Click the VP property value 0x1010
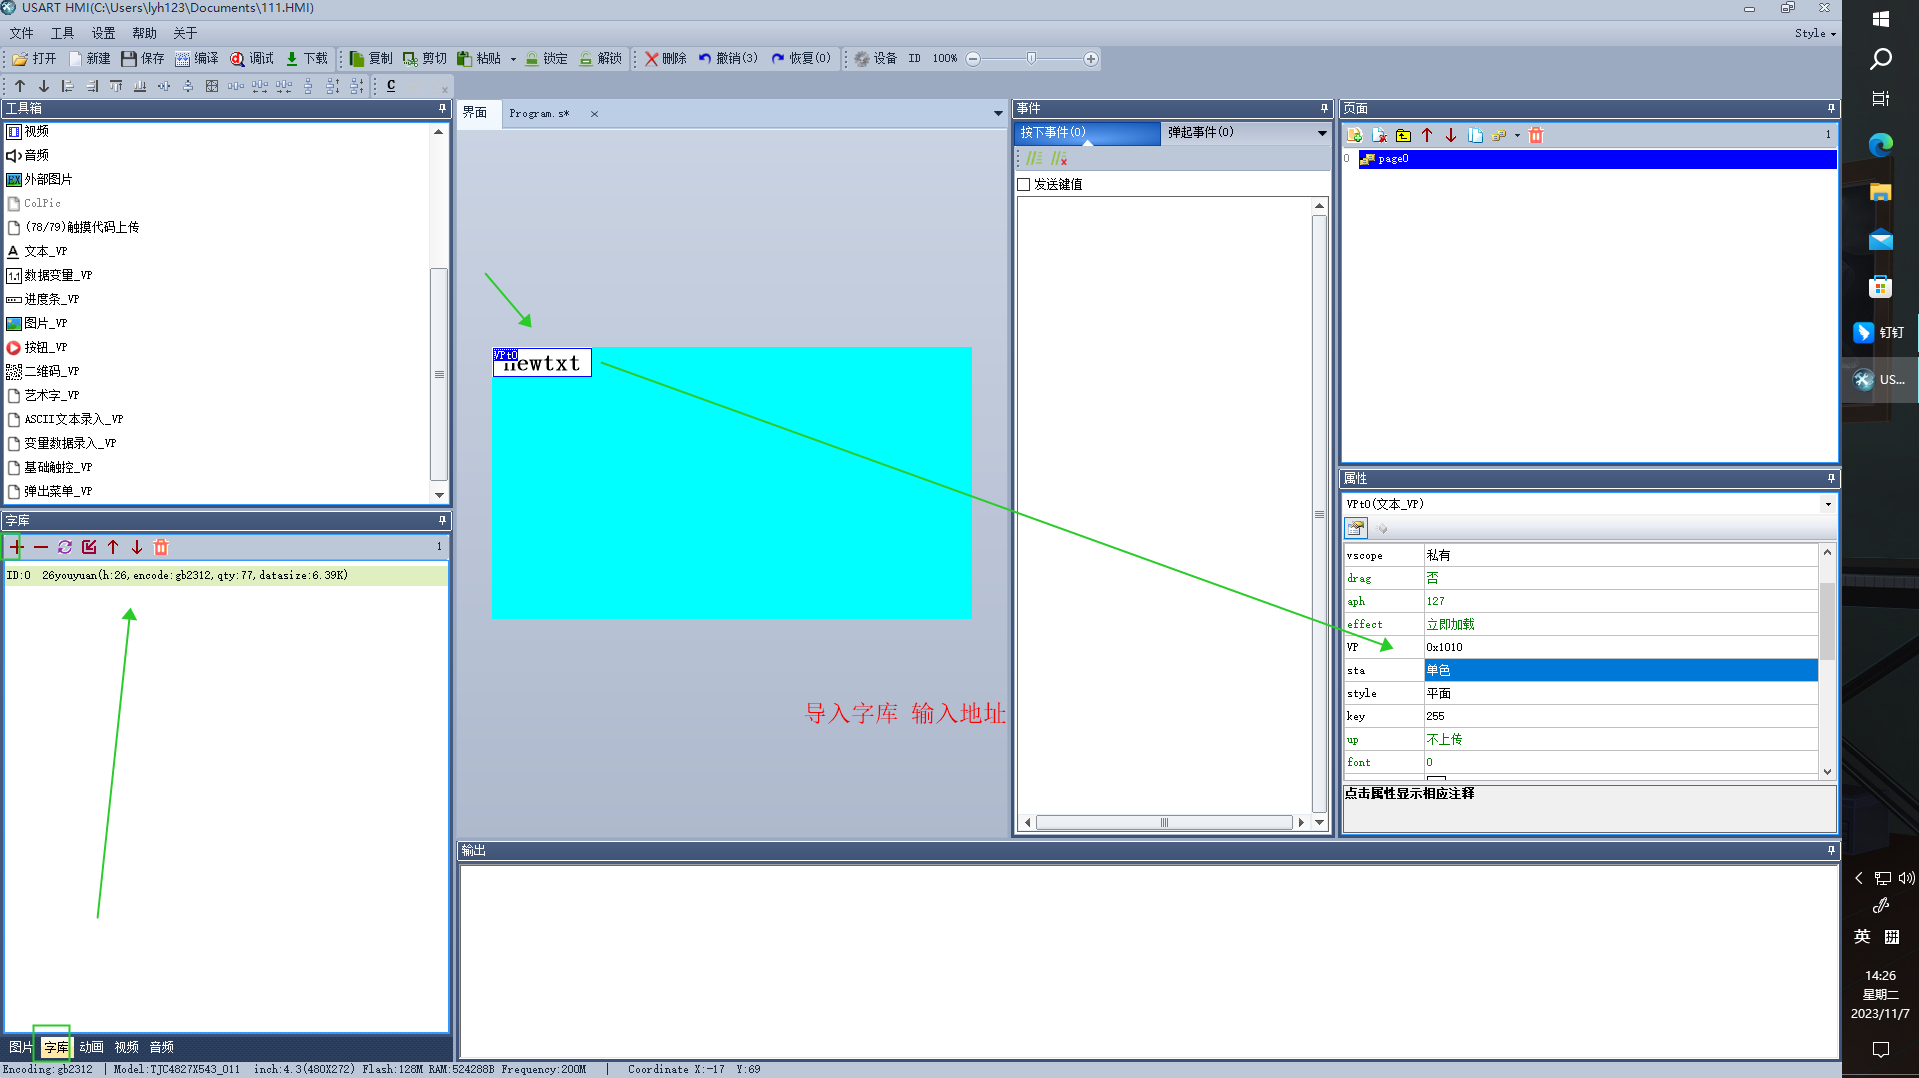 tap(1620, 647)
